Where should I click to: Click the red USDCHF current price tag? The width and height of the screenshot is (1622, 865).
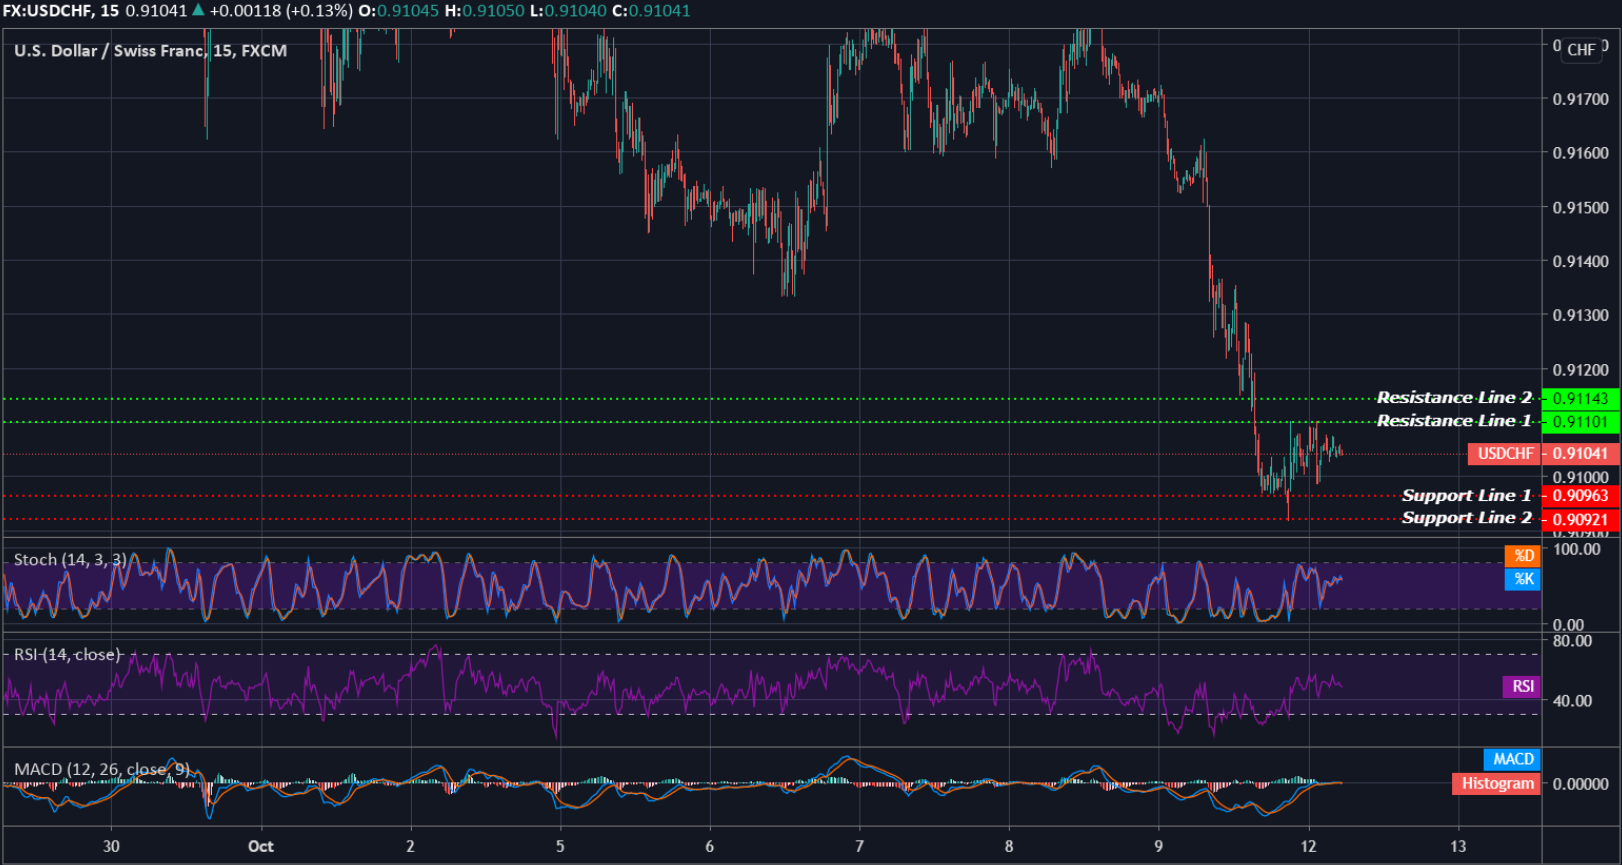(x=1505, y=453)
